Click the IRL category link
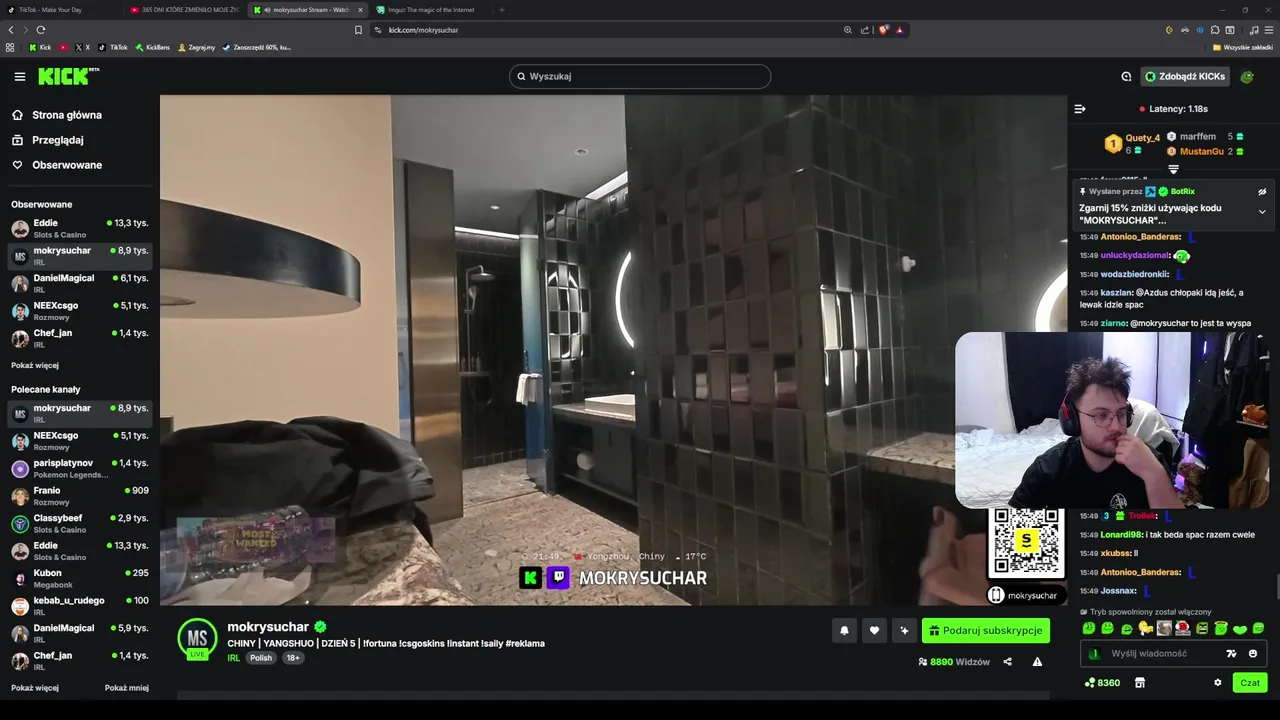This screenshot has height=720, width=1280. coord(233,658)
